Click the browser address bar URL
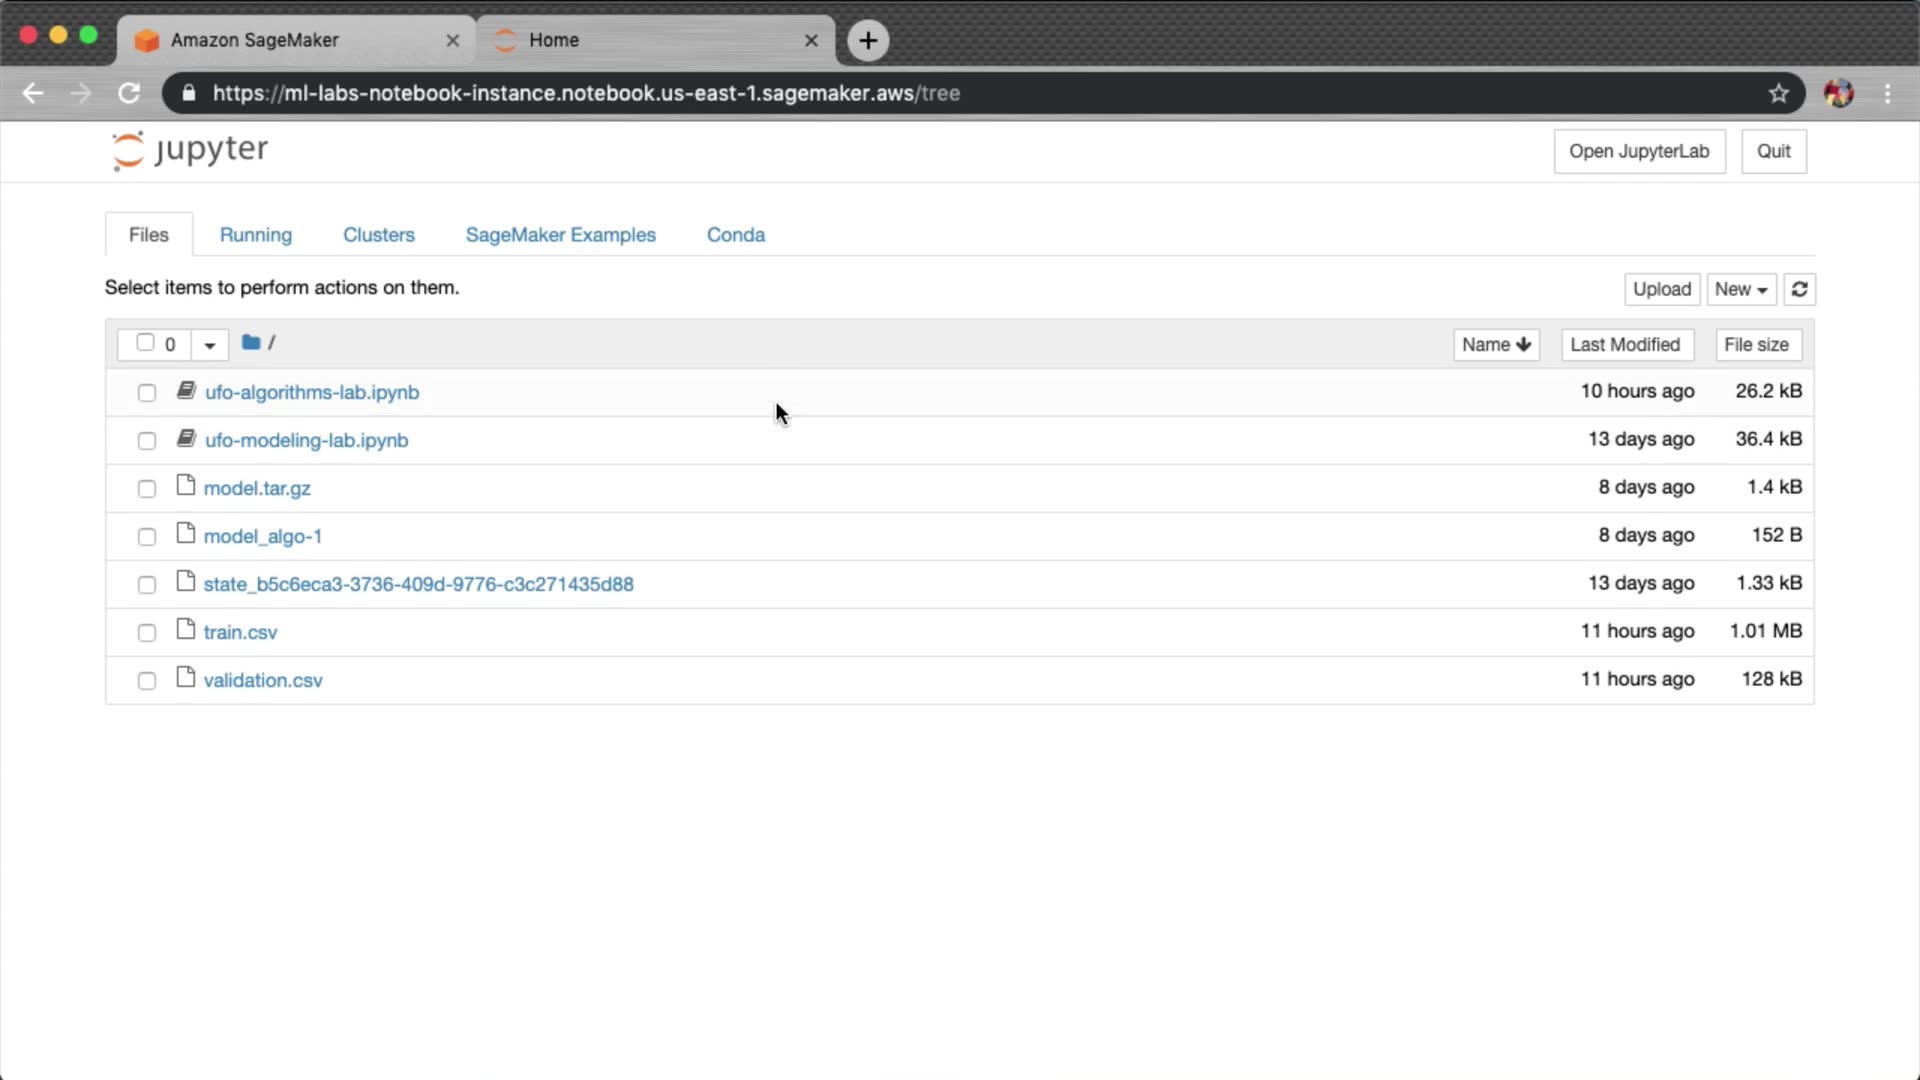Screen dimensions: 1920x1080 [x=586, y=93]
